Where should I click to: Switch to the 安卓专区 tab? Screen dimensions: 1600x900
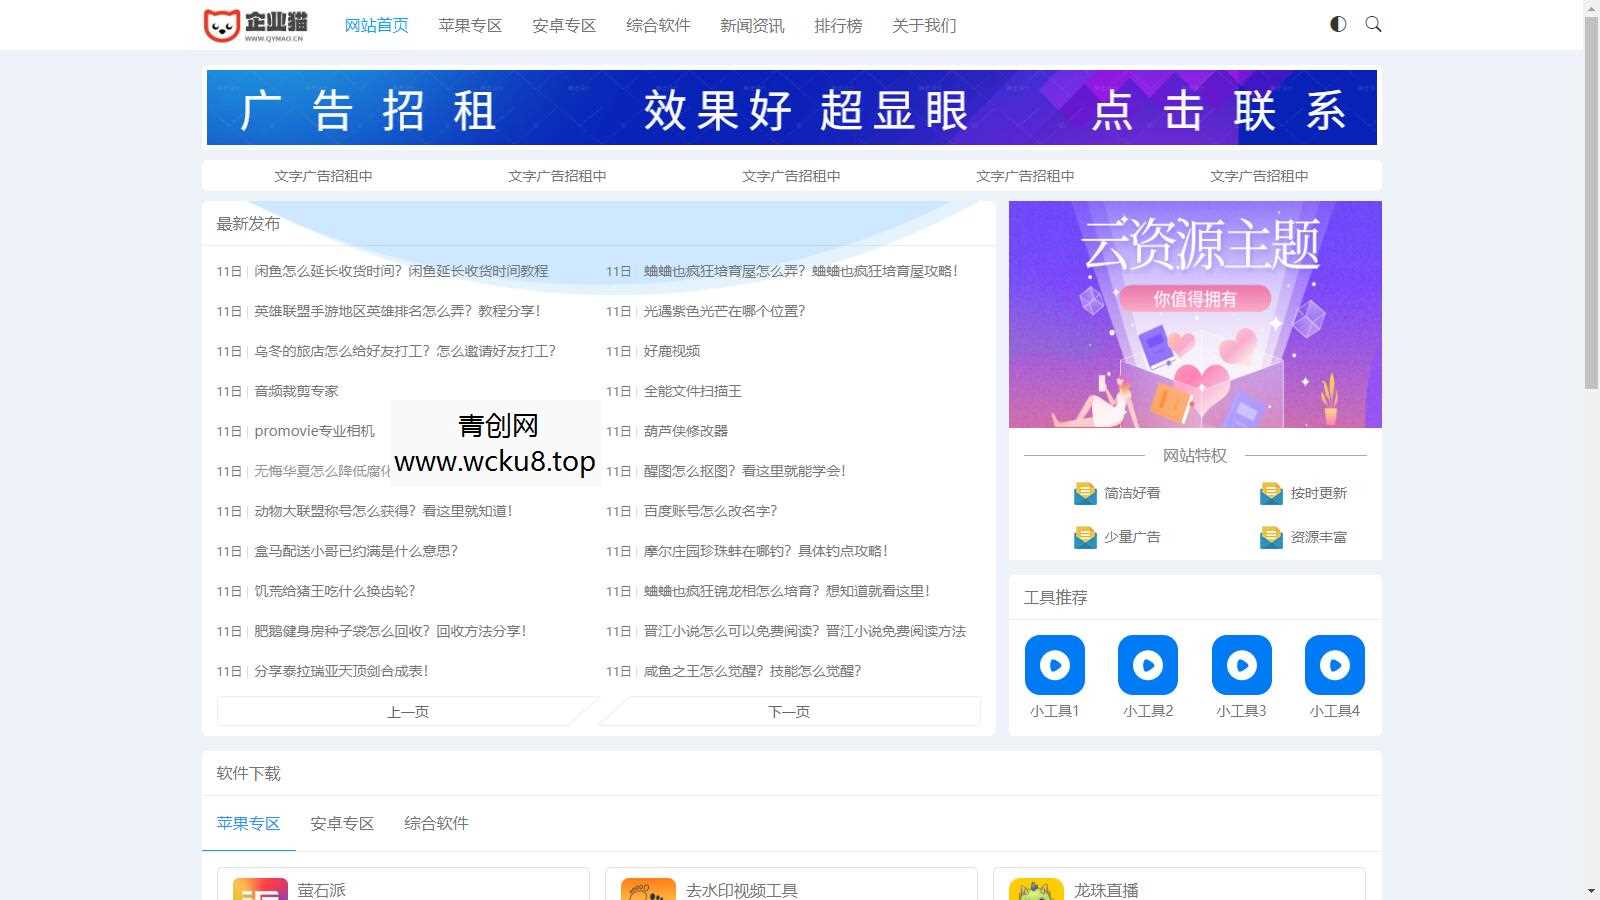point(340,823)
